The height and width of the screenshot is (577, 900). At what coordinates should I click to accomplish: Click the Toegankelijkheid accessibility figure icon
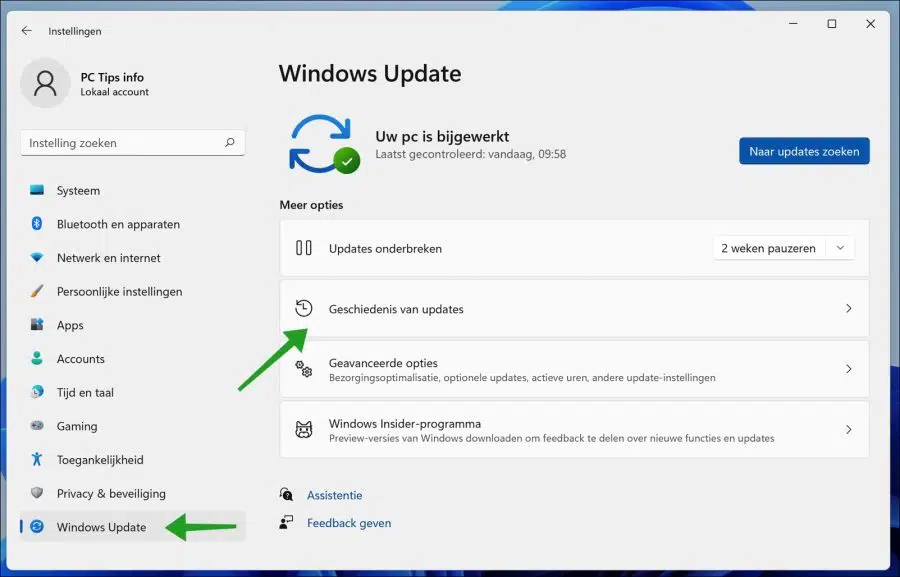coord(37,459)
